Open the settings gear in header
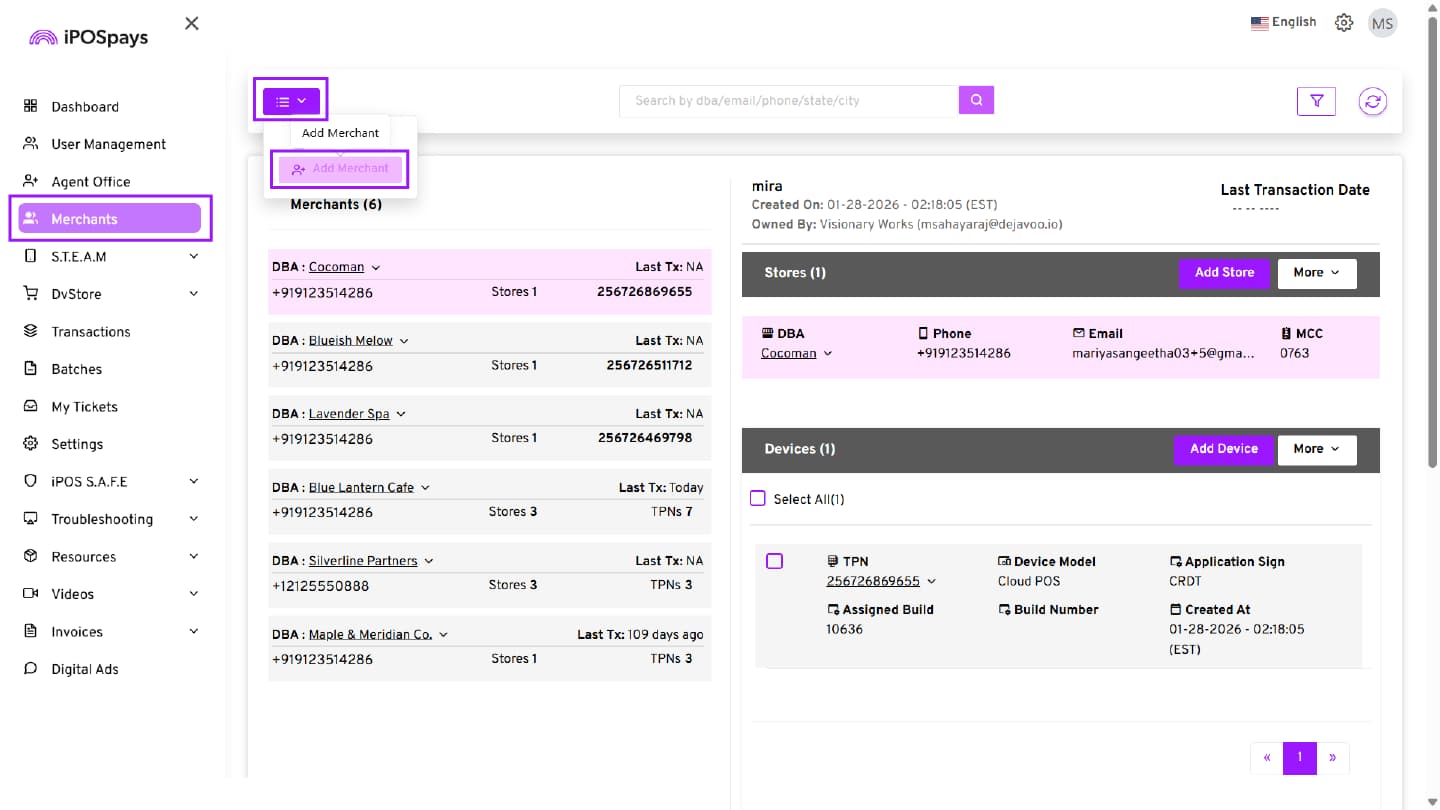This screenshot has height=810, width=1440. [1344, 23]
